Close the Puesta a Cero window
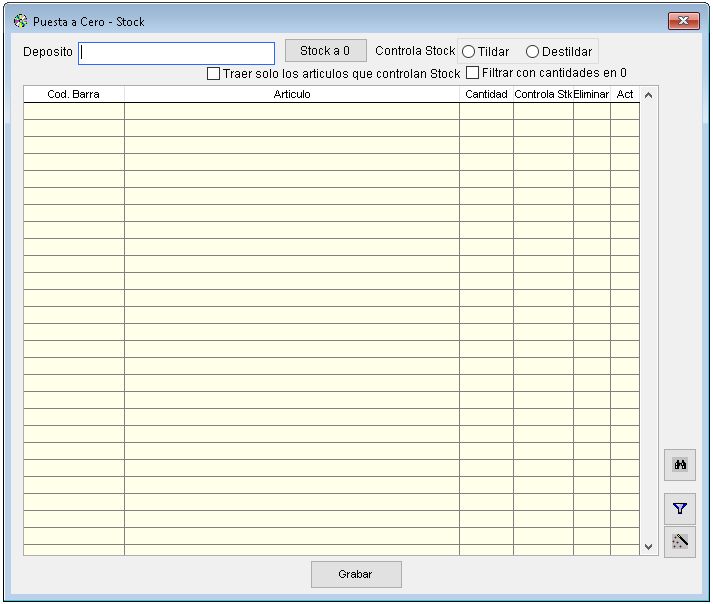The height and width of the screenshot is (604, 713). tap(683, 21)
